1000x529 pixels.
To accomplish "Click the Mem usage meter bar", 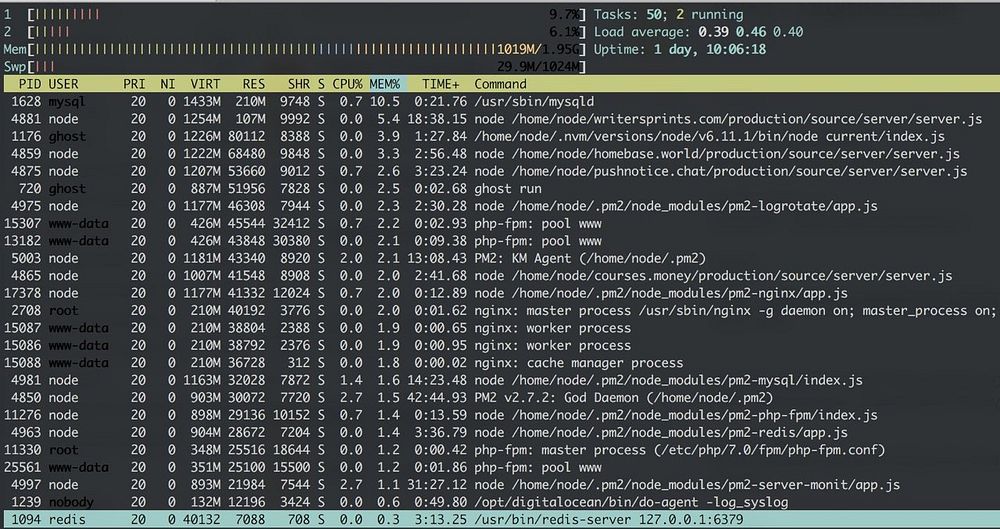I will click(306, 49).
